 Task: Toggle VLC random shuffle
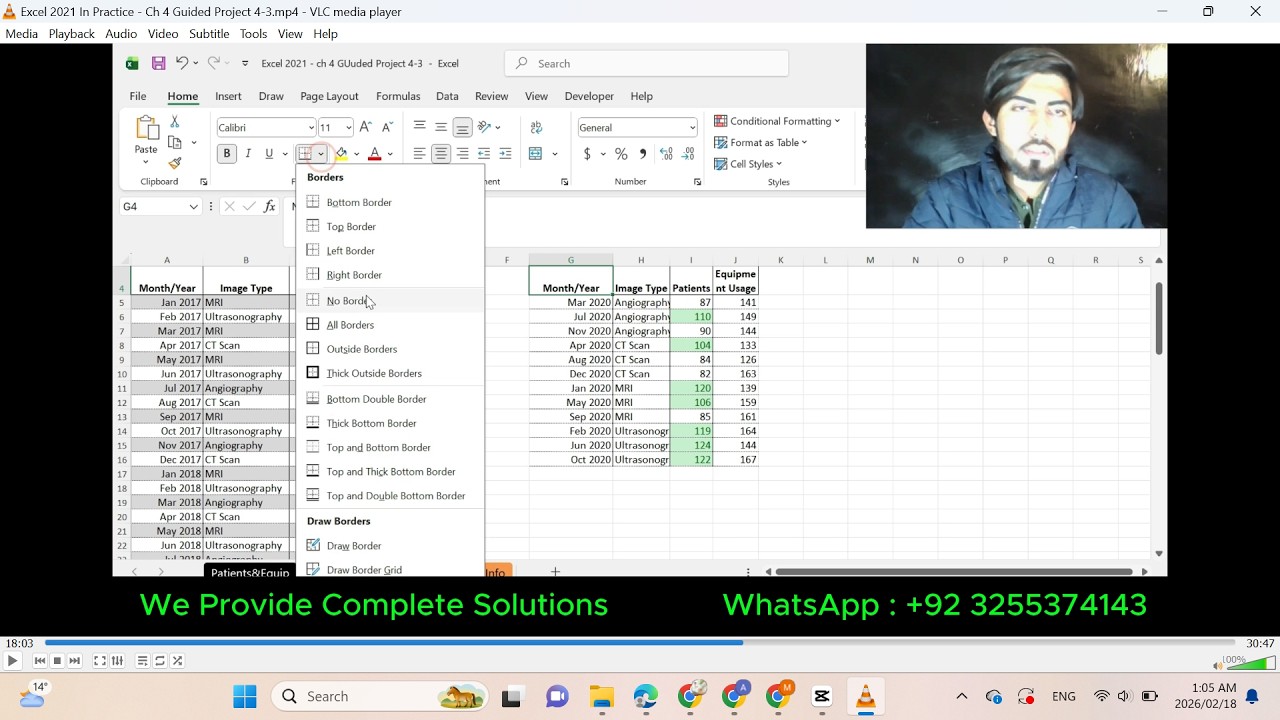point(177,661)
